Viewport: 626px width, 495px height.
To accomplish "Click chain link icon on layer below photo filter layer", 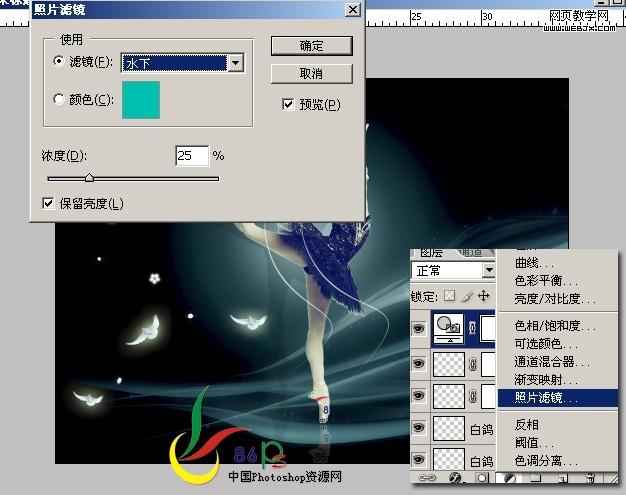I will pos(473,364).
